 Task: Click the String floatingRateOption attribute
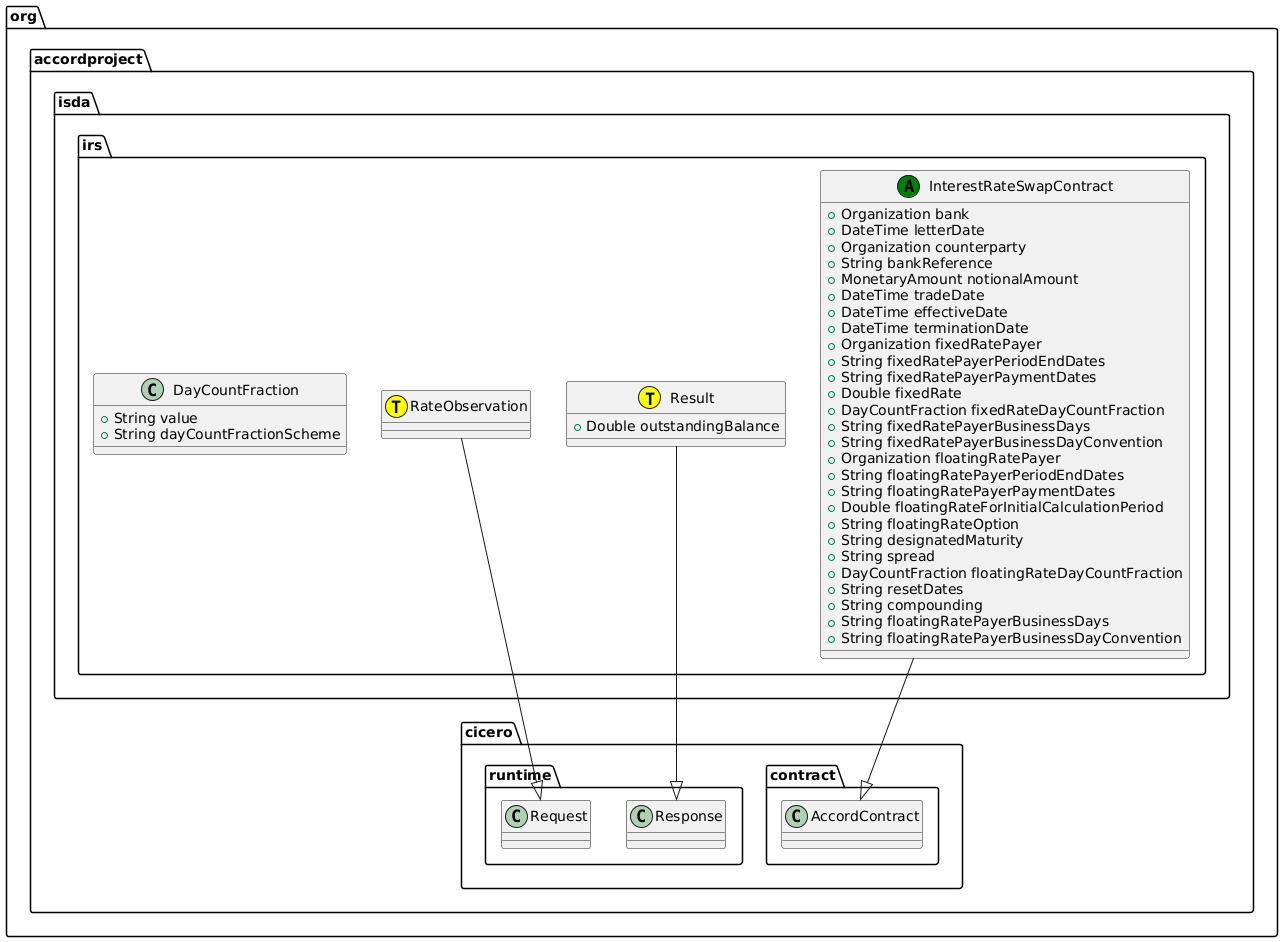point(929,524)
